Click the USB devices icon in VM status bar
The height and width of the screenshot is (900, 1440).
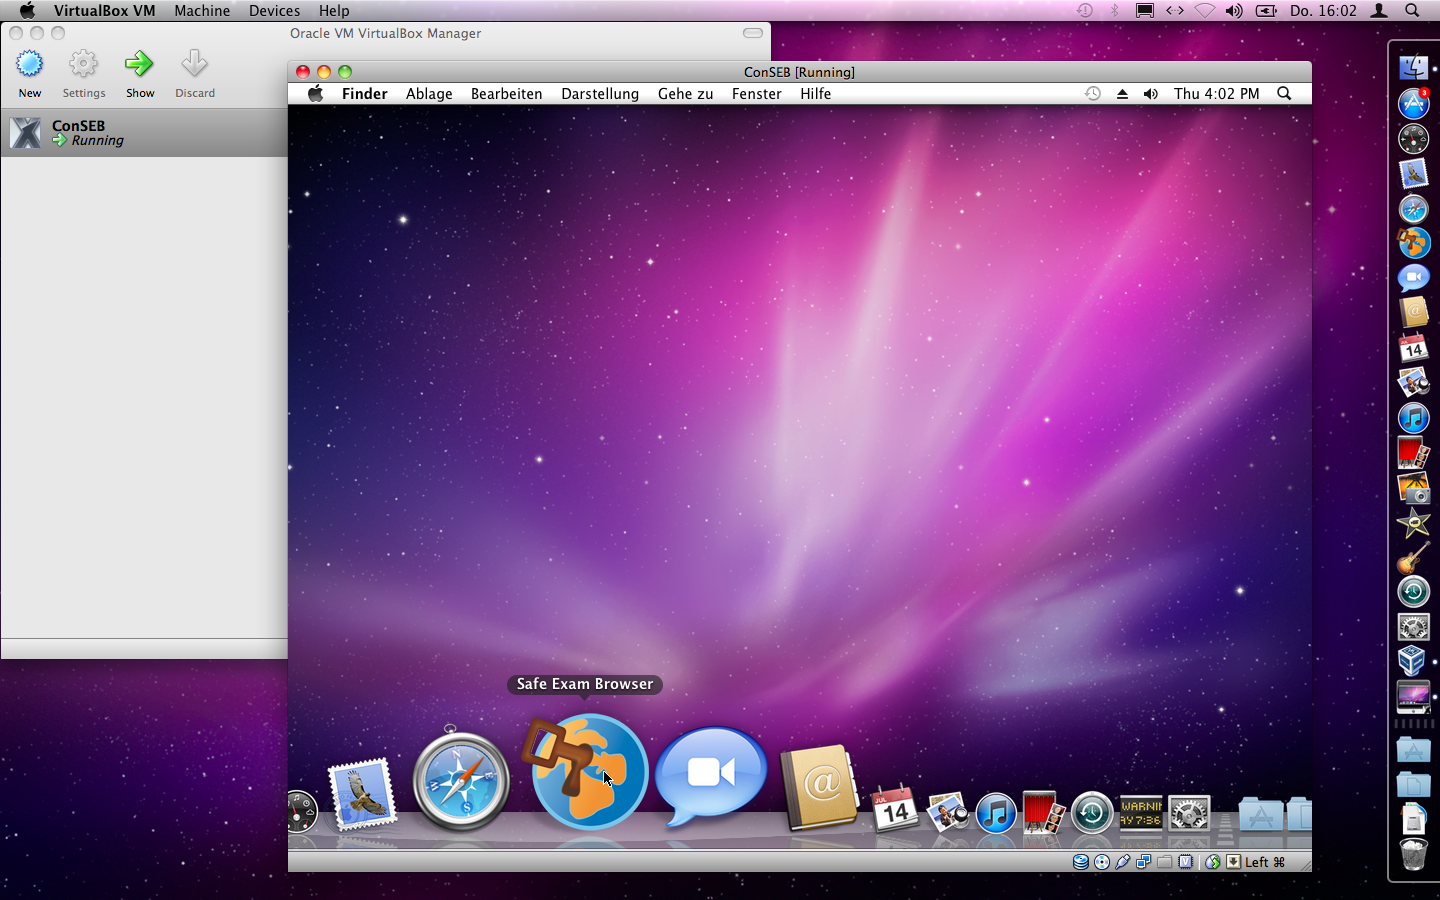click(x=1123, y=861)
